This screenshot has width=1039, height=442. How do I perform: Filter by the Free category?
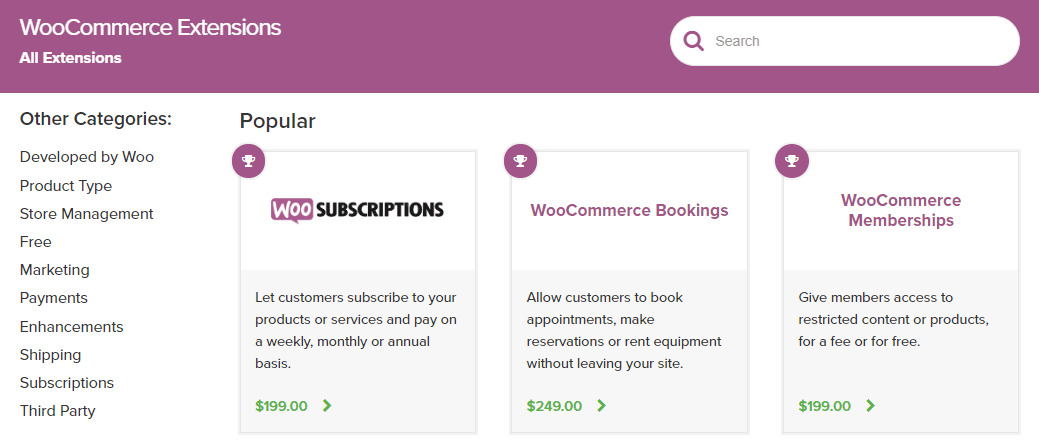(x=36, y=242)
